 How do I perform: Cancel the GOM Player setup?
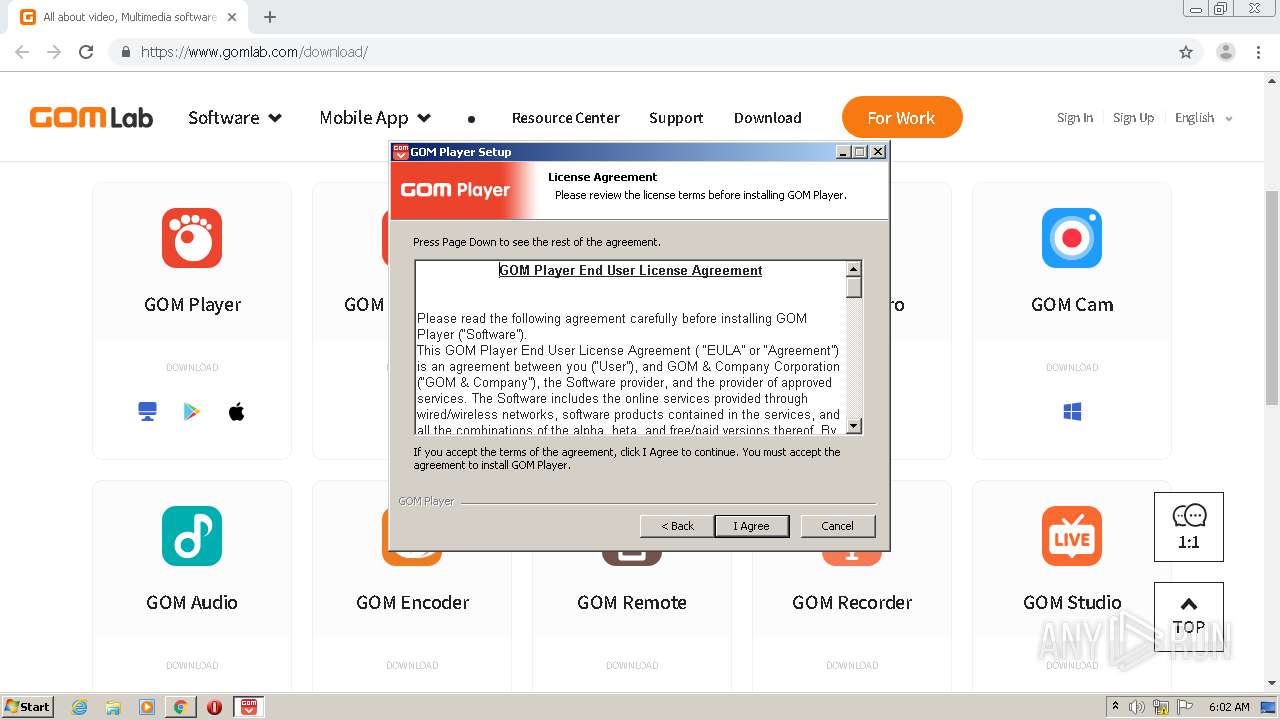(x=838, y=526)
